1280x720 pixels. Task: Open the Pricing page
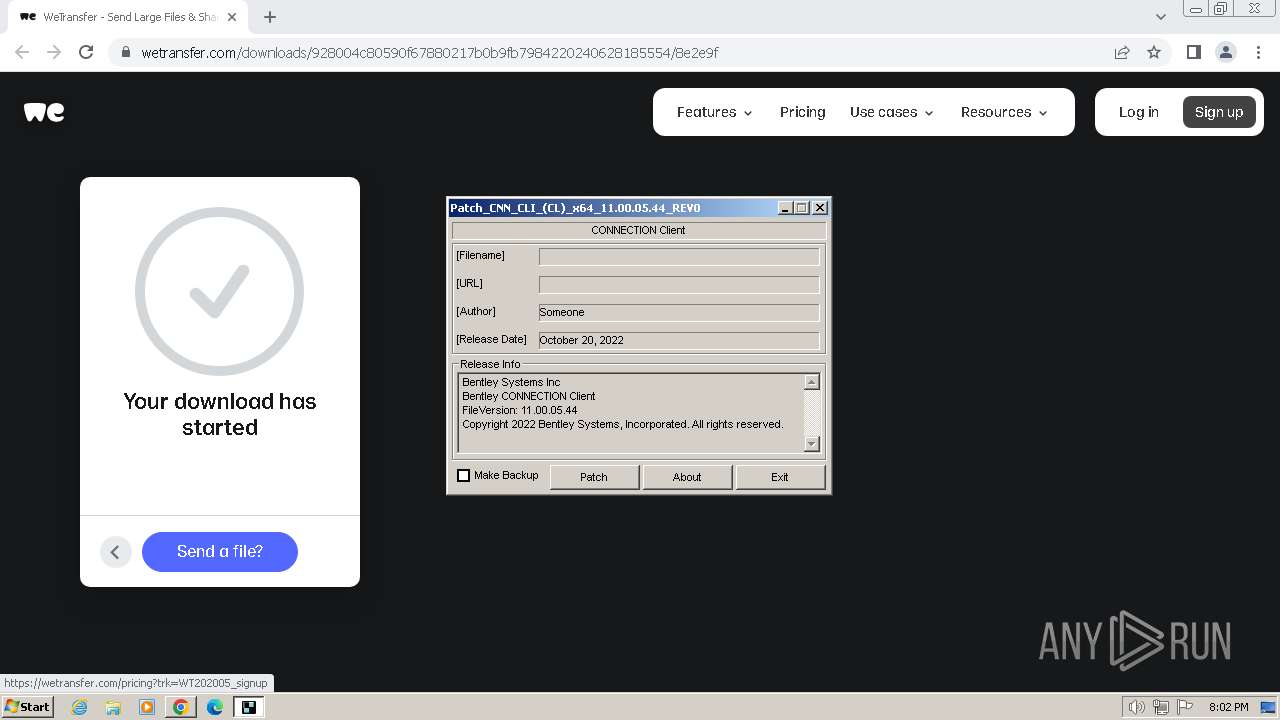click(x=802, y=112)
